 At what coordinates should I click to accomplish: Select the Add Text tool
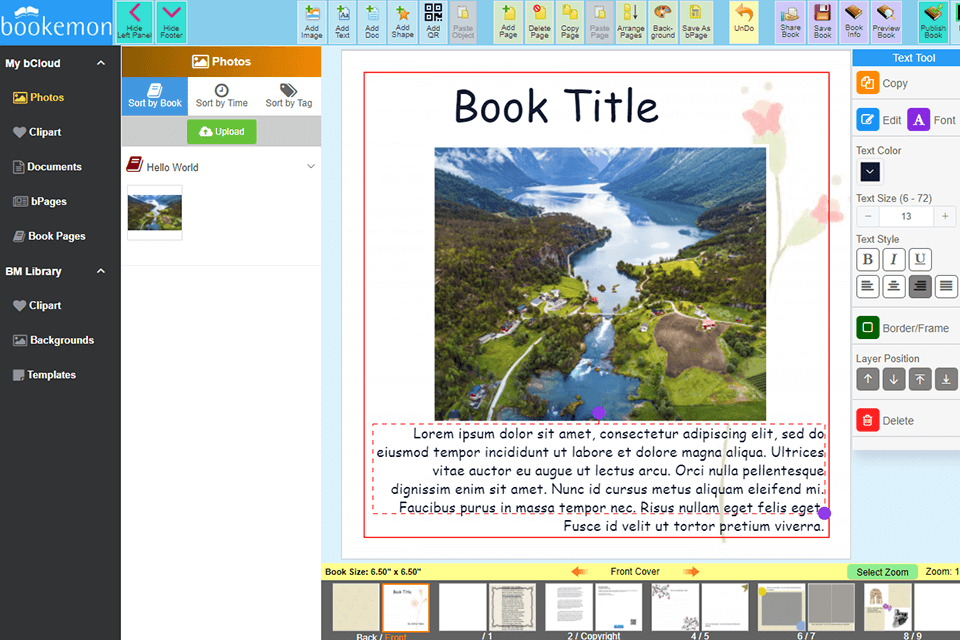point(342,21)
